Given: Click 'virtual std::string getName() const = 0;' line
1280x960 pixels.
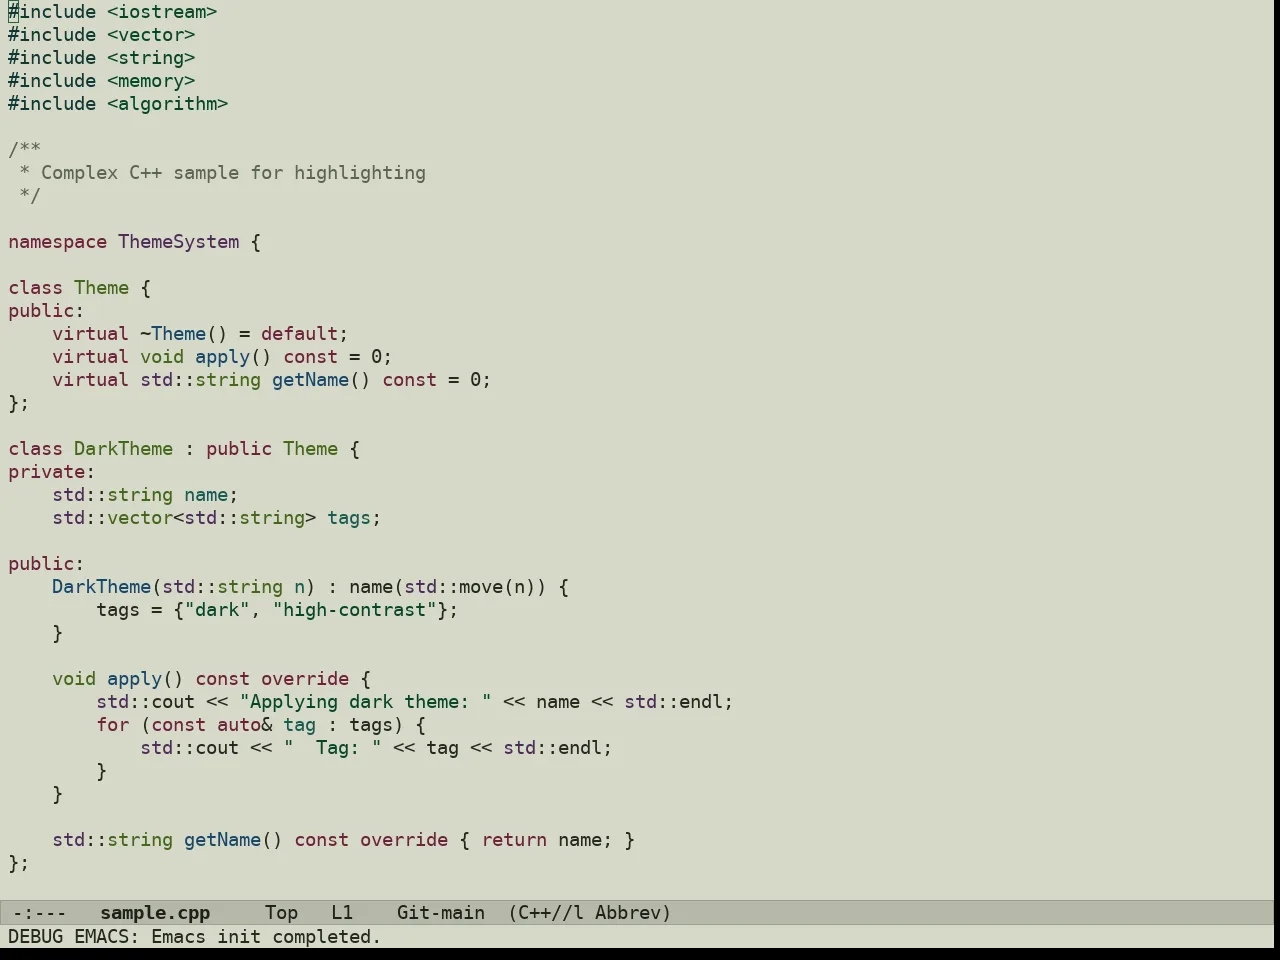Looking at the screenshot, I should [x=272, y=380].
